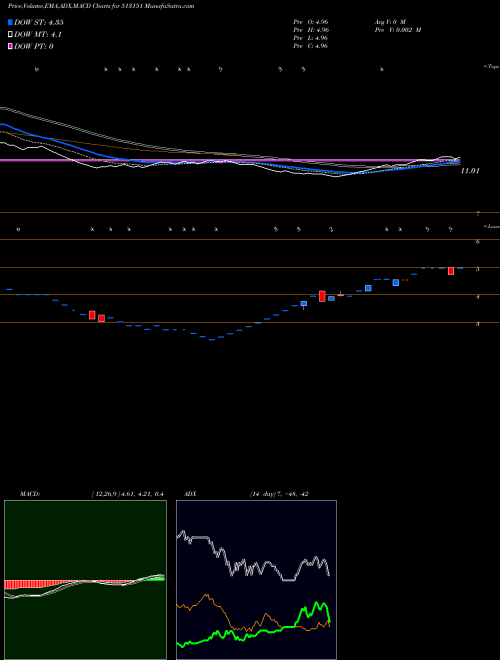
Task: Click the price axis label 6
Action: pyautogui.click(x=478, y=242)
